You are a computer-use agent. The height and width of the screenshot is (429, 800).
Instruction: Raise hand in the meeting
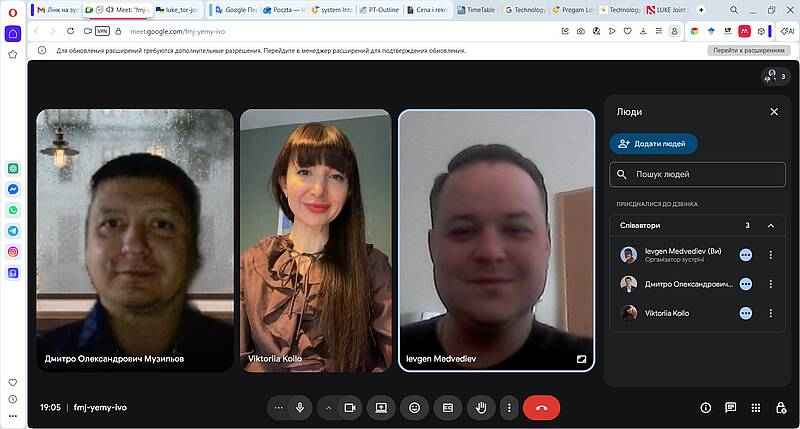481,408
